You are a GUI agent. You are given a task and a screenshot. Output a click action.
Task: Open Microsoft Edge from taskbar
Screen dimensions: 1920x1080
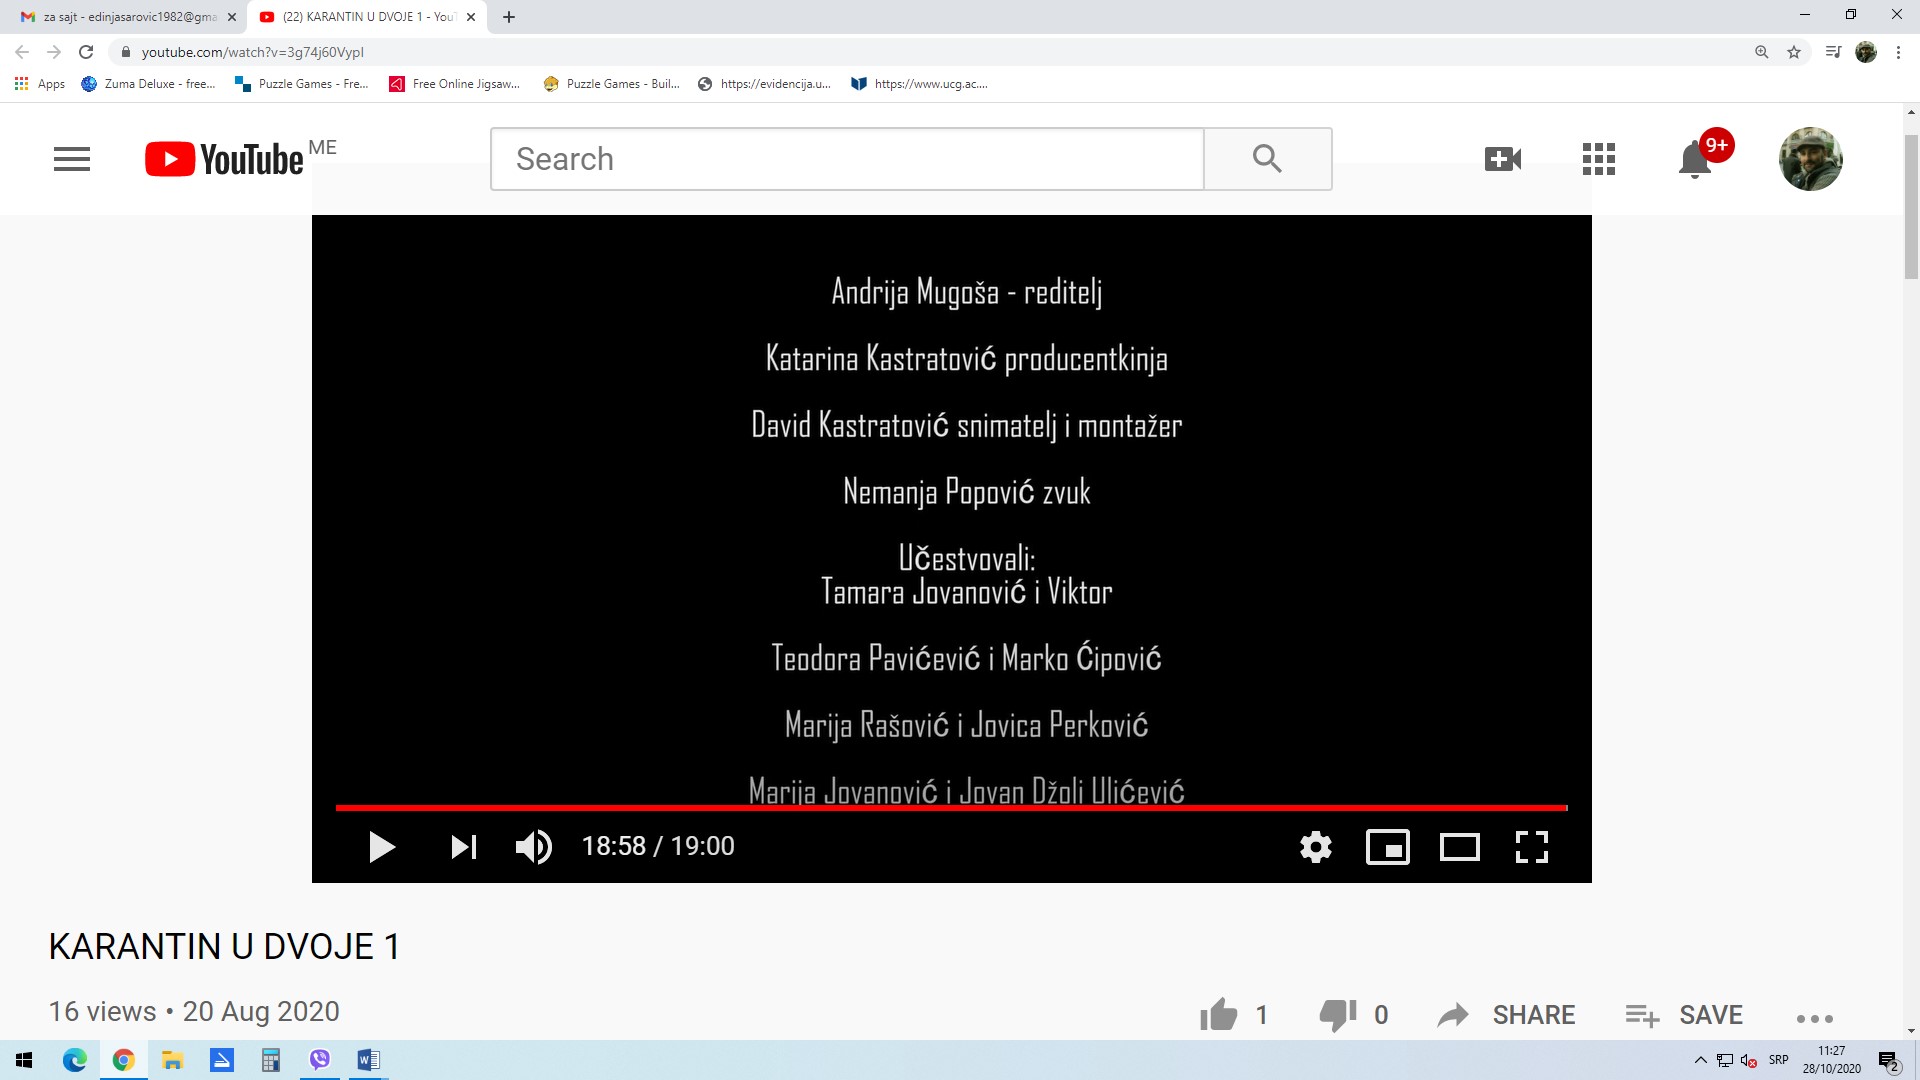75,1060
